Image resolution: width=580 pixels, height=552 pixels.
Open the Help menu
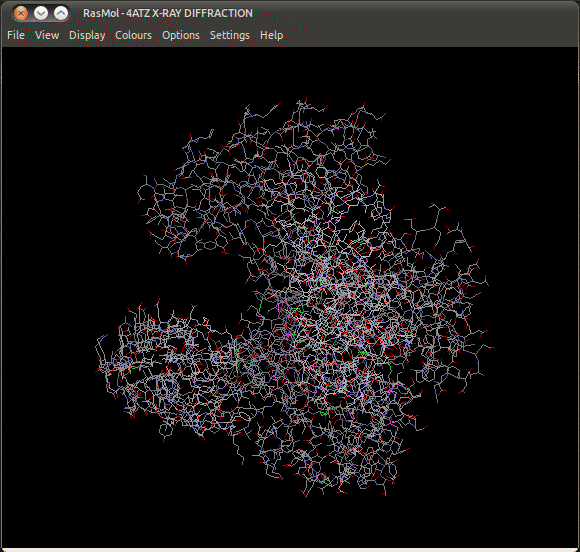pos(272,35)
